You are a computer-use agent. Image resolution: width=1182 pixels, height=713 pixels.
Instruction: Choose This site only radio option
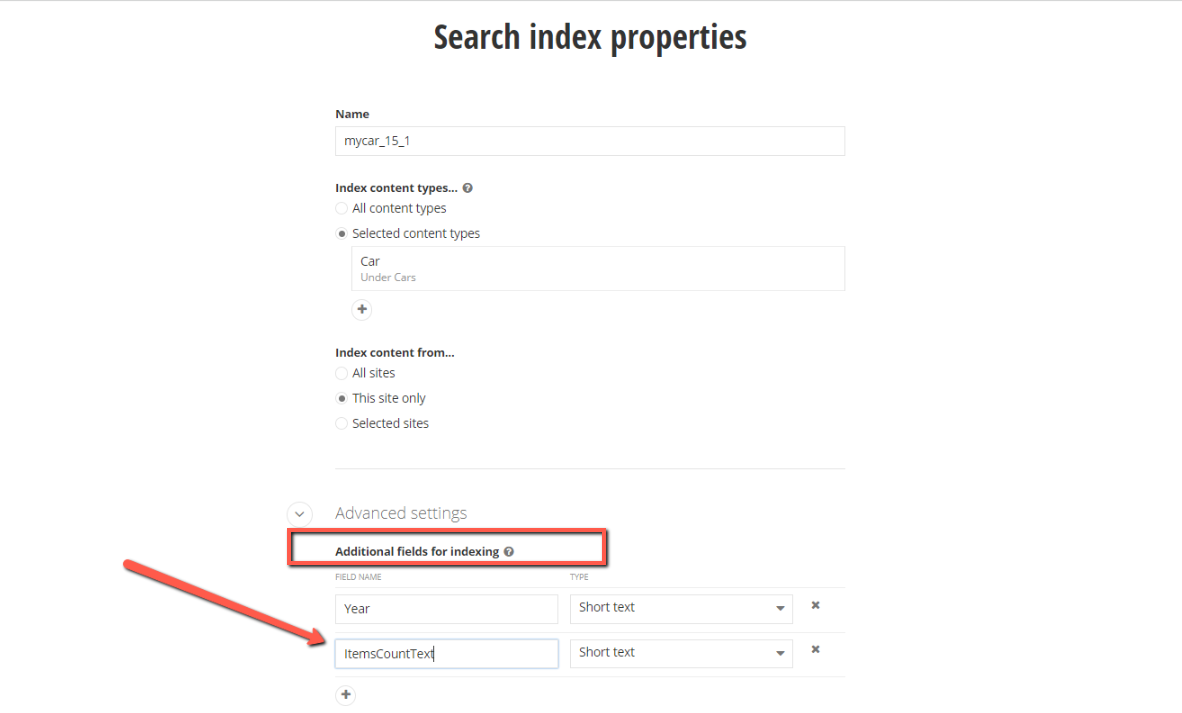tap(341, 398)
